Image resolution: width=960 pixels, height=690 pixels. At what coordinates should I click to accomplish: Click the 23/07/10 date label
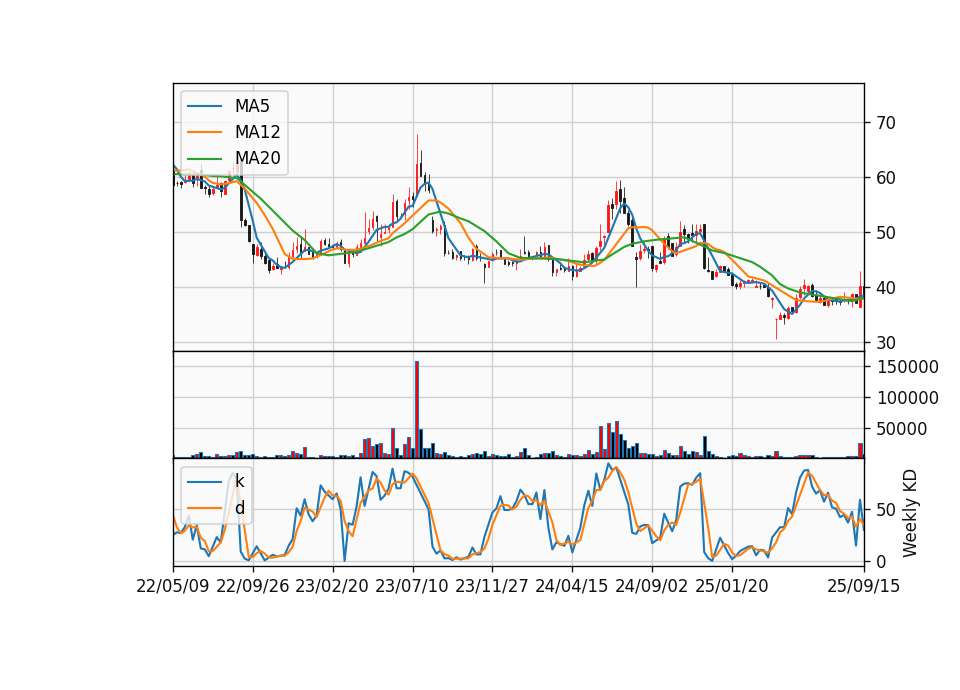point(412,586)
